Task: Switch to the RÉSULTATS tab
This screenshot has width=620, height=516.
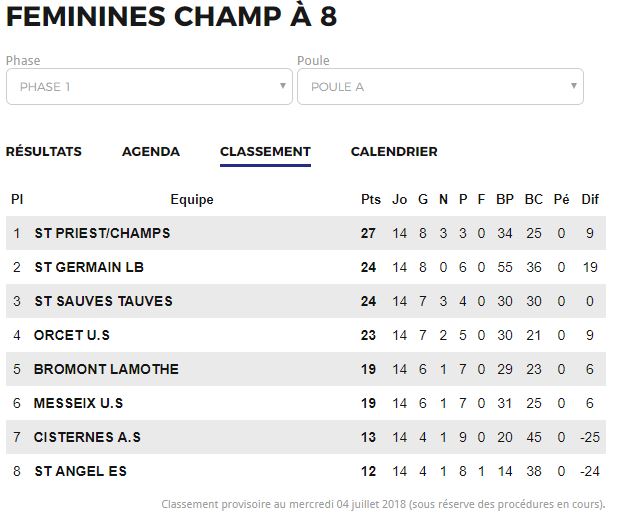Action: point(44,151)
